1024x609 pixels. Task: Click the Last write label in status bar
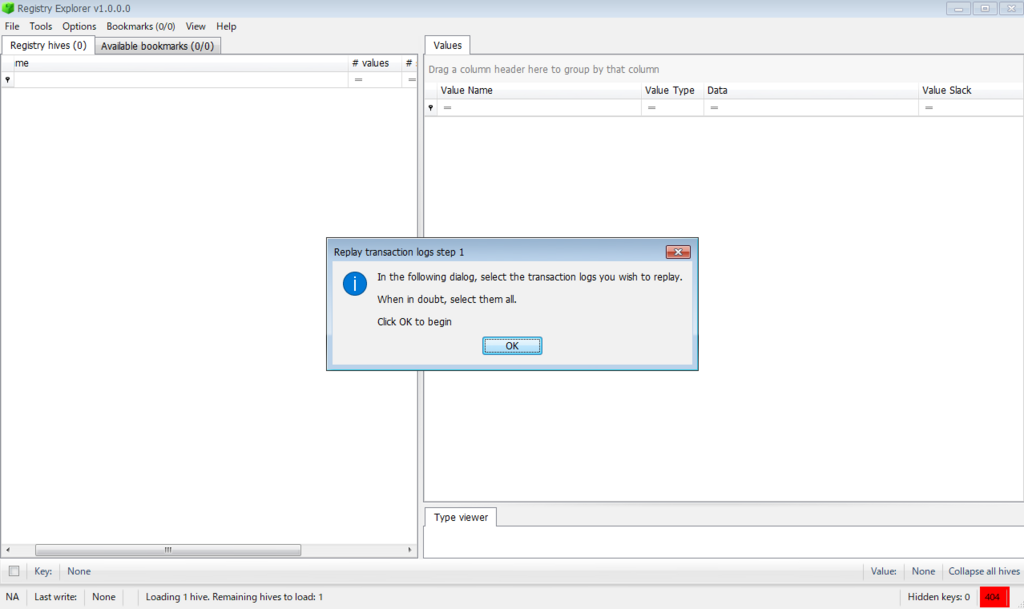(56, 597)
